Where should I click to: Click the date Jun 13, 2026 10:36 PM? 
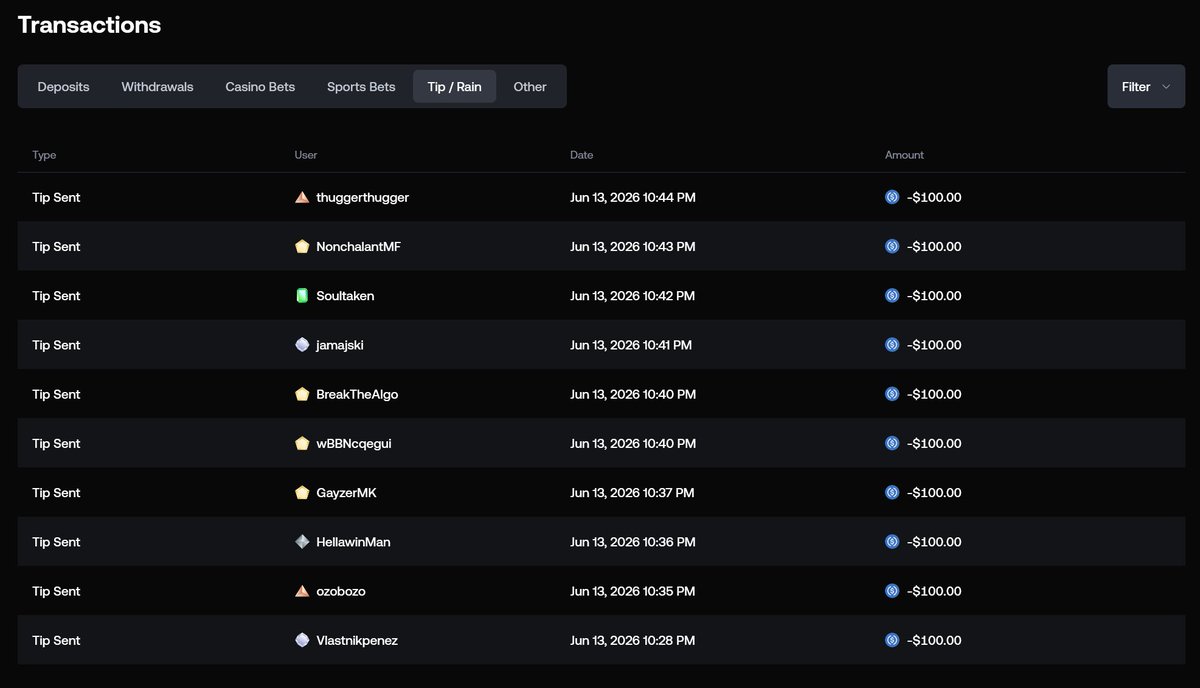tap(633, 542)
